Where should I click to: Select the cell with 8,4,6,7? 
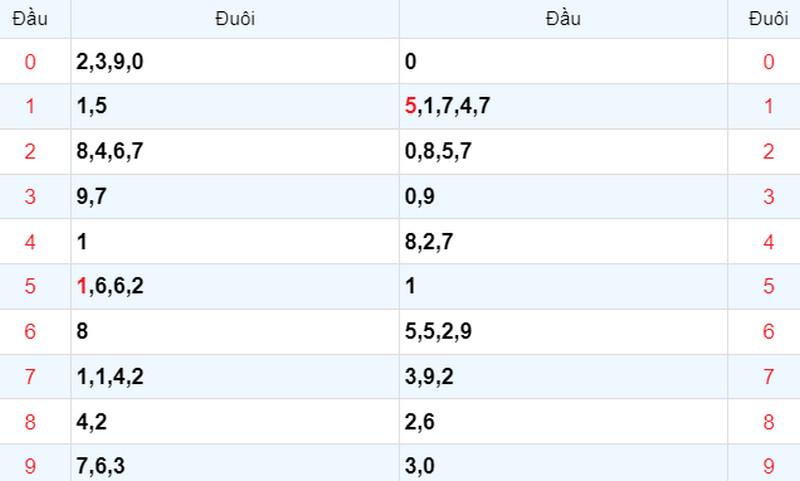pos(235,151)
